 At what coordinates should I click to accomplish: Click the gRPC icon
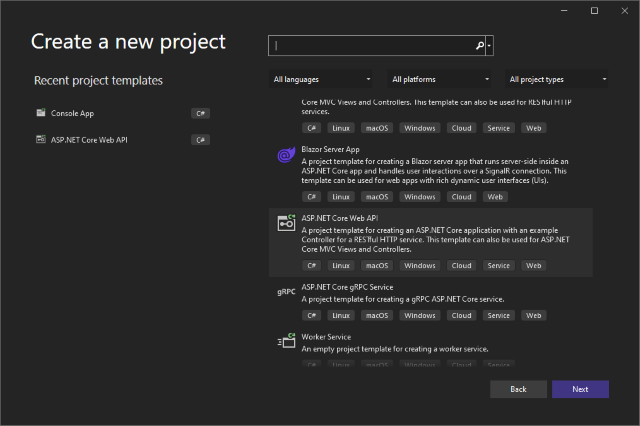[286, 292]
